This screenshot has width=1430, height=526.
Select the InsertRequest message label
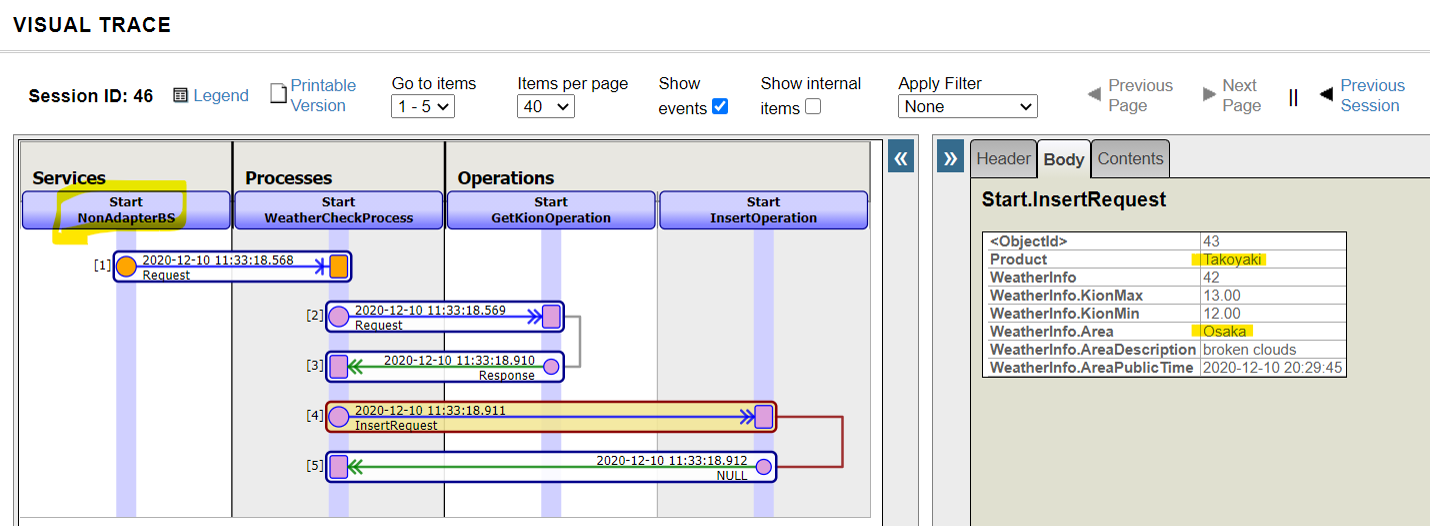tap(396, 426)
